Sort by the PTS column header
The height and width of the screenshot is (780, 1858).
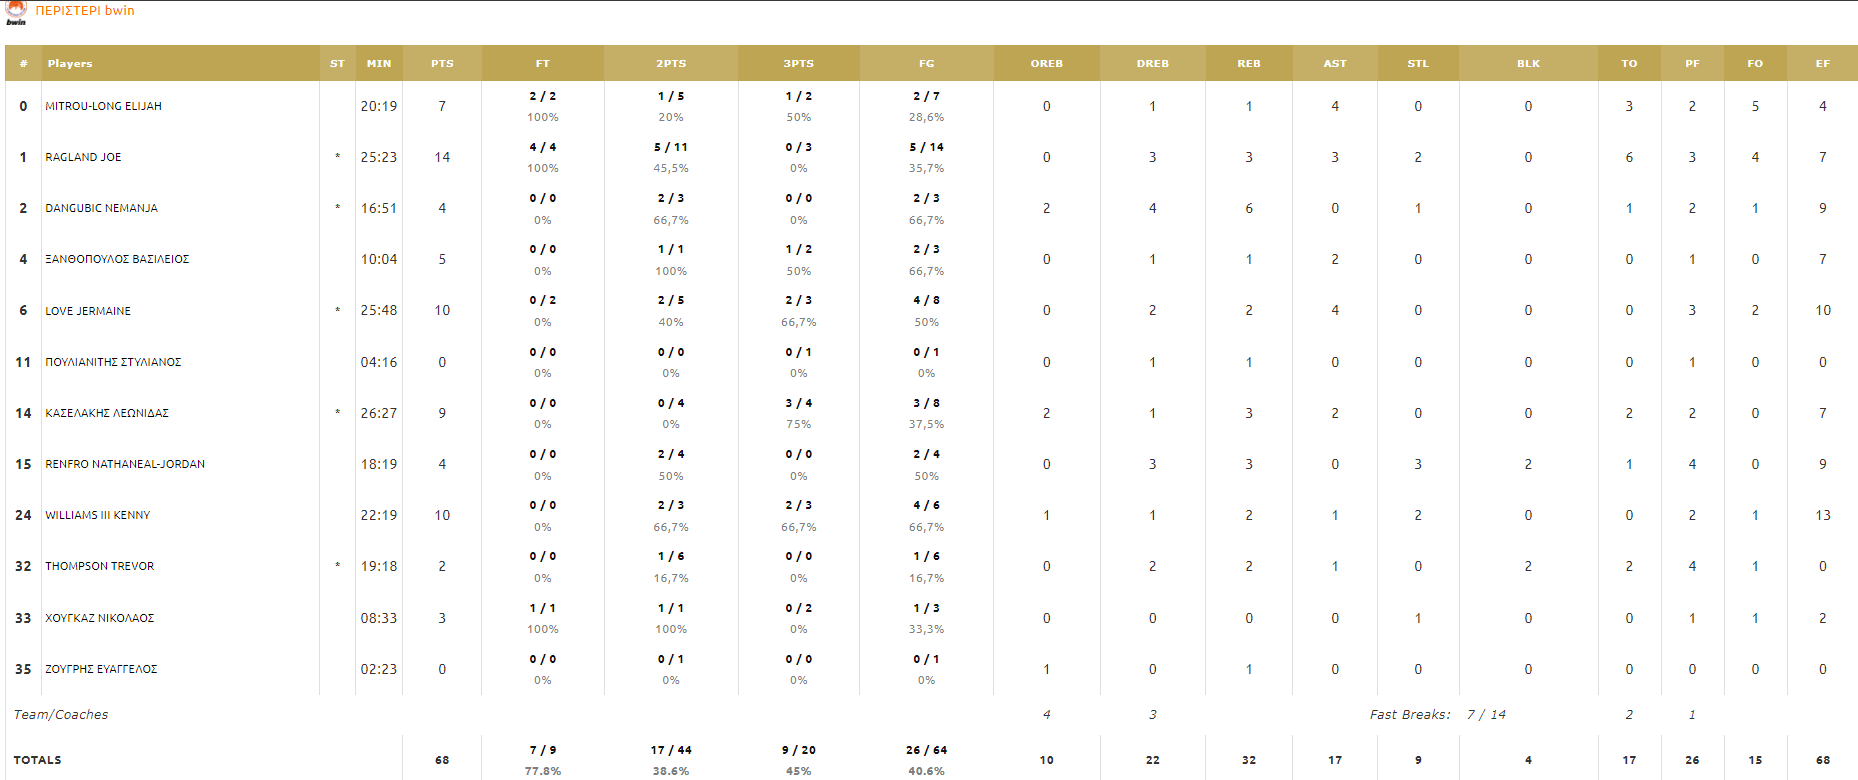[442, 63]
